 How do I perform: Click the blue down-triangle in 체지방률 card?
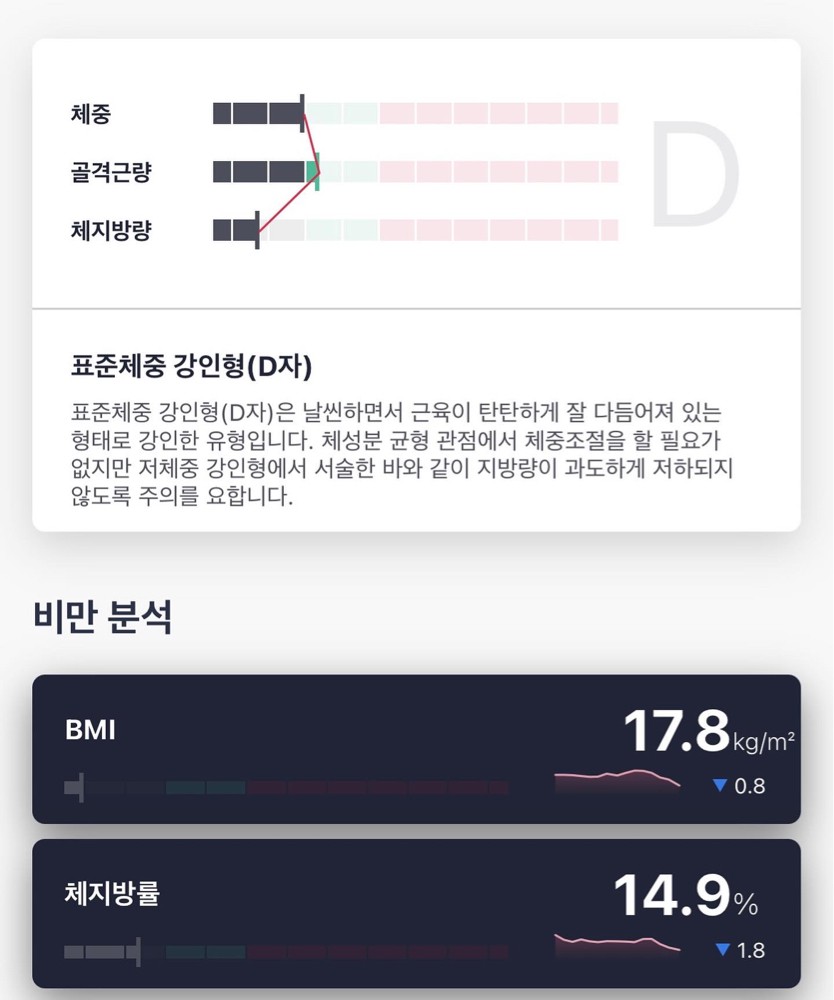(722, 950)
